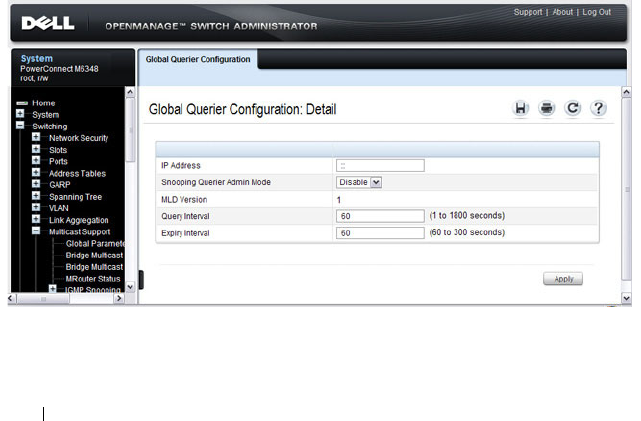Screen dimensions: 641x421
Task: Click navigation tree scroll down arrow
Action: pyautogui.click(x=130, y=287)
